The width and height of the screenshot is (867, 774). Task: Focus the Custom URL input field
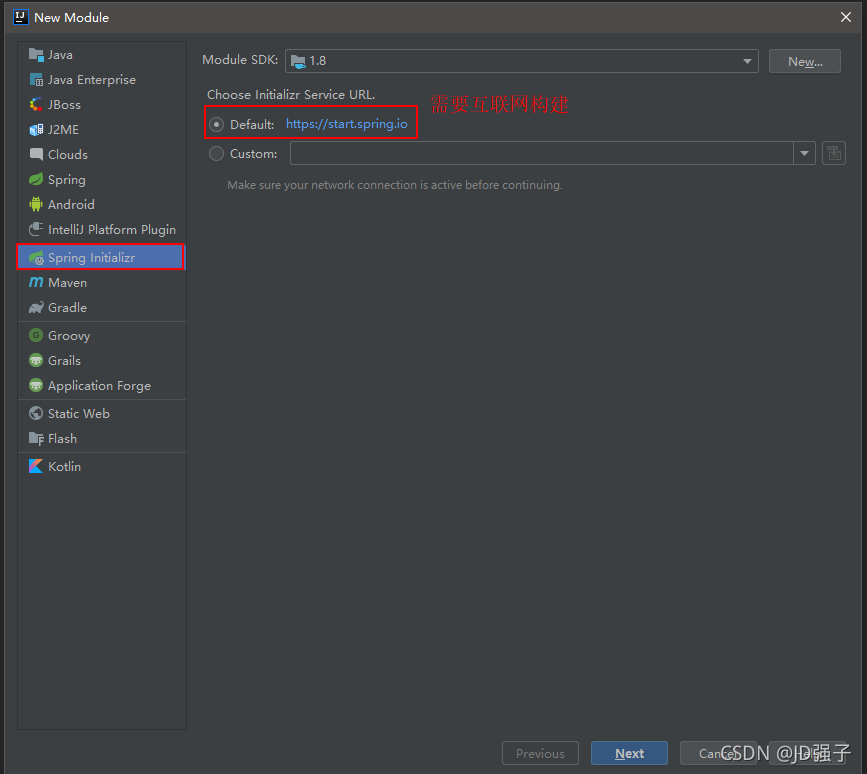pyautogui.click(x=542, y=153)
